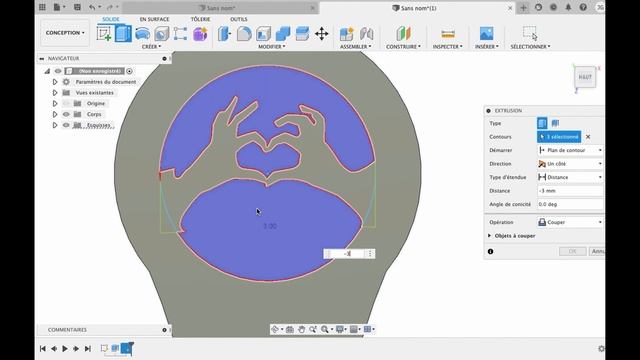This screenshot has width=640, height=360.
Task: Open the Opération dropdown (Couper)
Action: click(x=570, y=222)
